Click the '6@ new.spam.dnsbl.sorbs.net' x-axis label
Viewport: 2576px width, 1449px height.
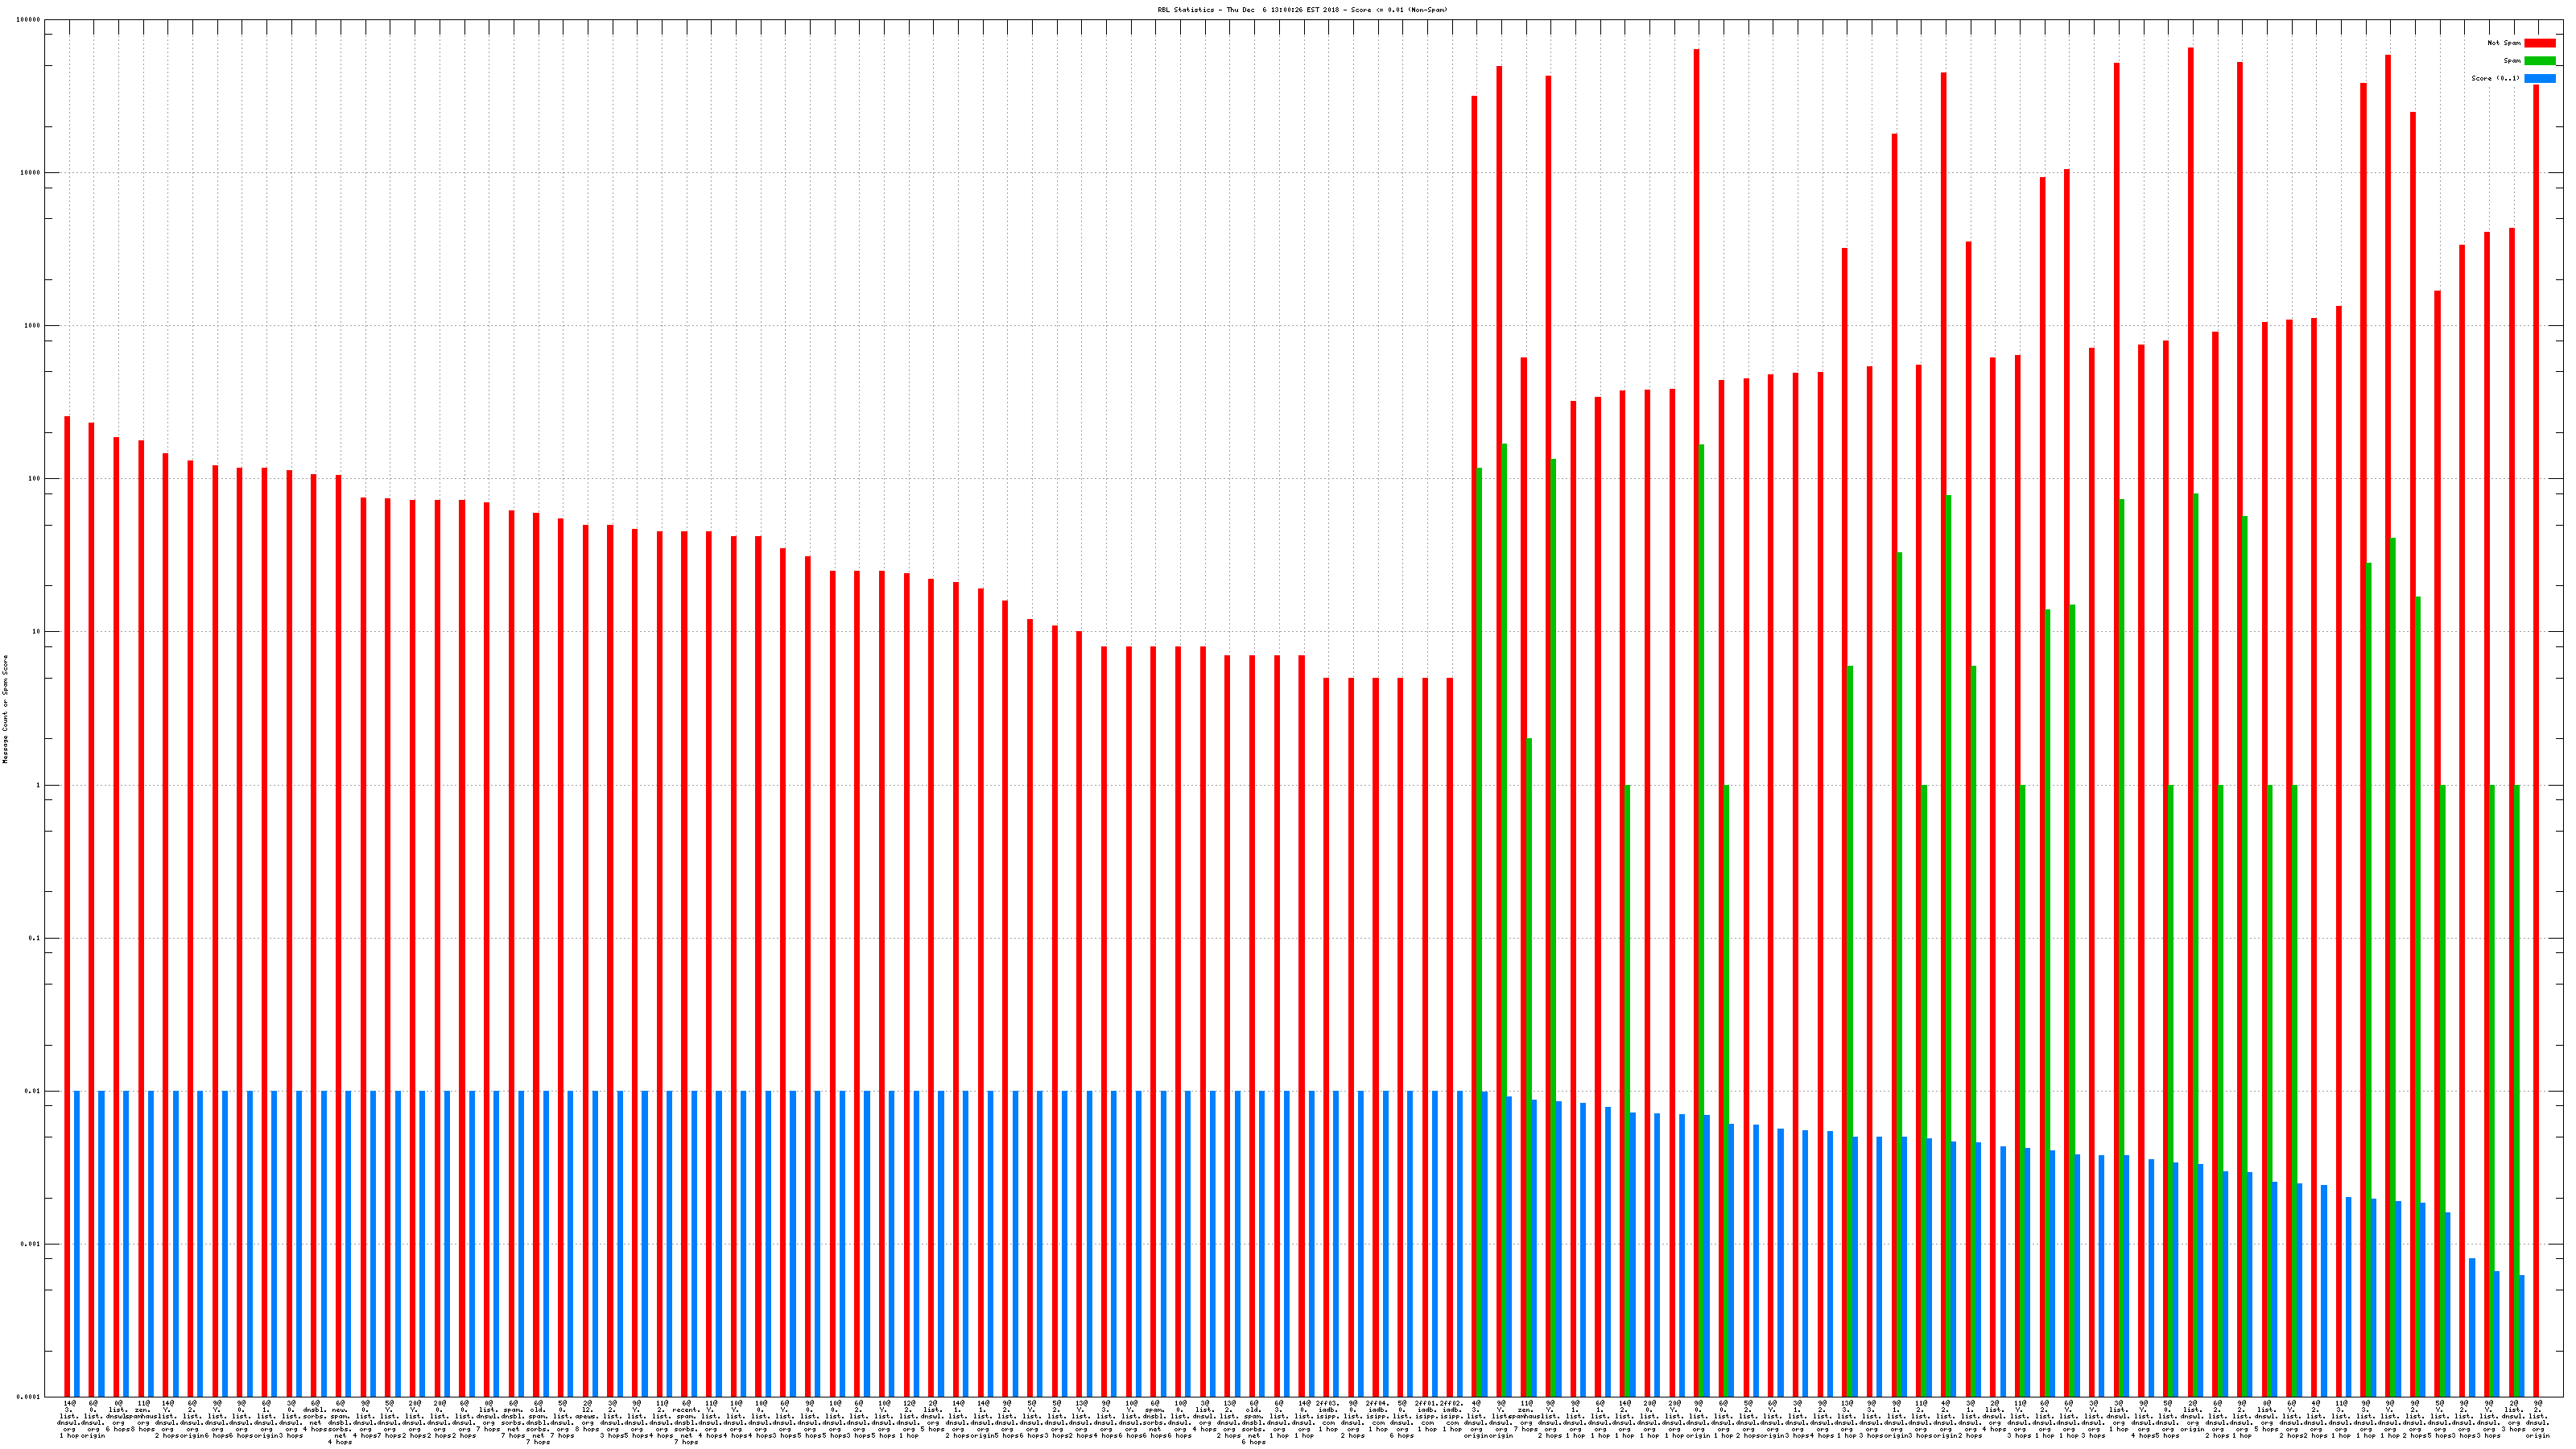(x=340, y=1422)
